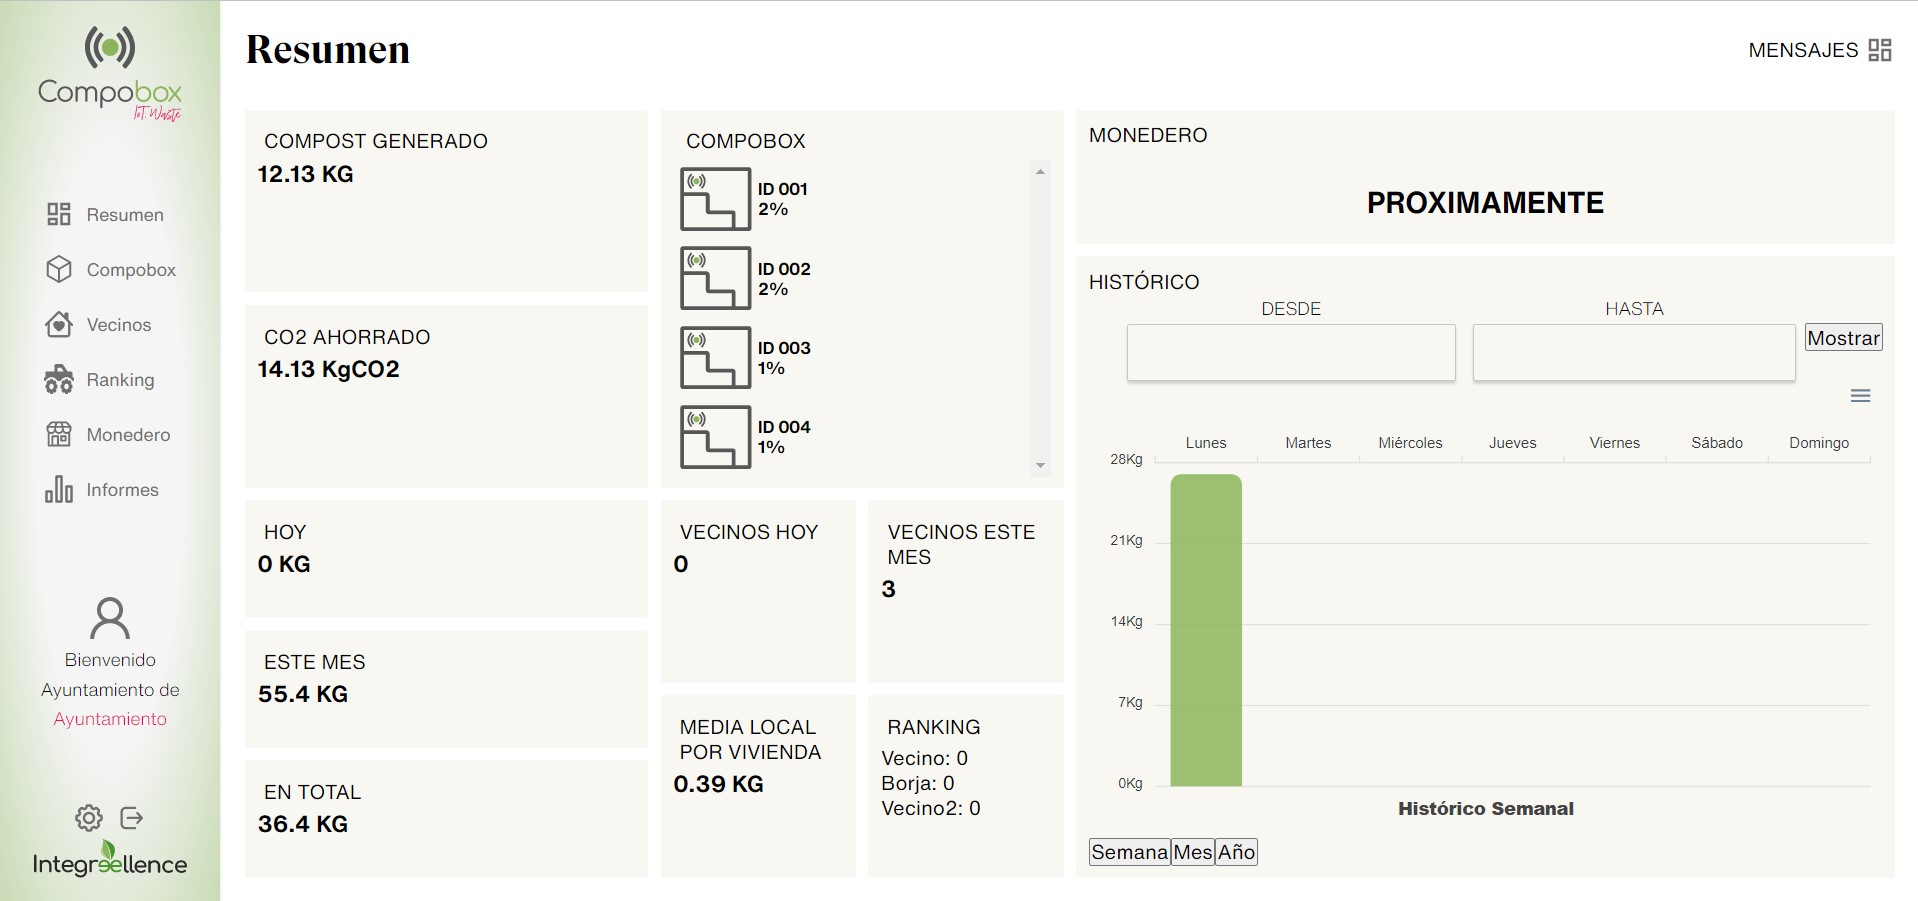The image size is (1918, 901).
Task: Navigate to Compobox sidebar item
Action: [x=130, y=270]
